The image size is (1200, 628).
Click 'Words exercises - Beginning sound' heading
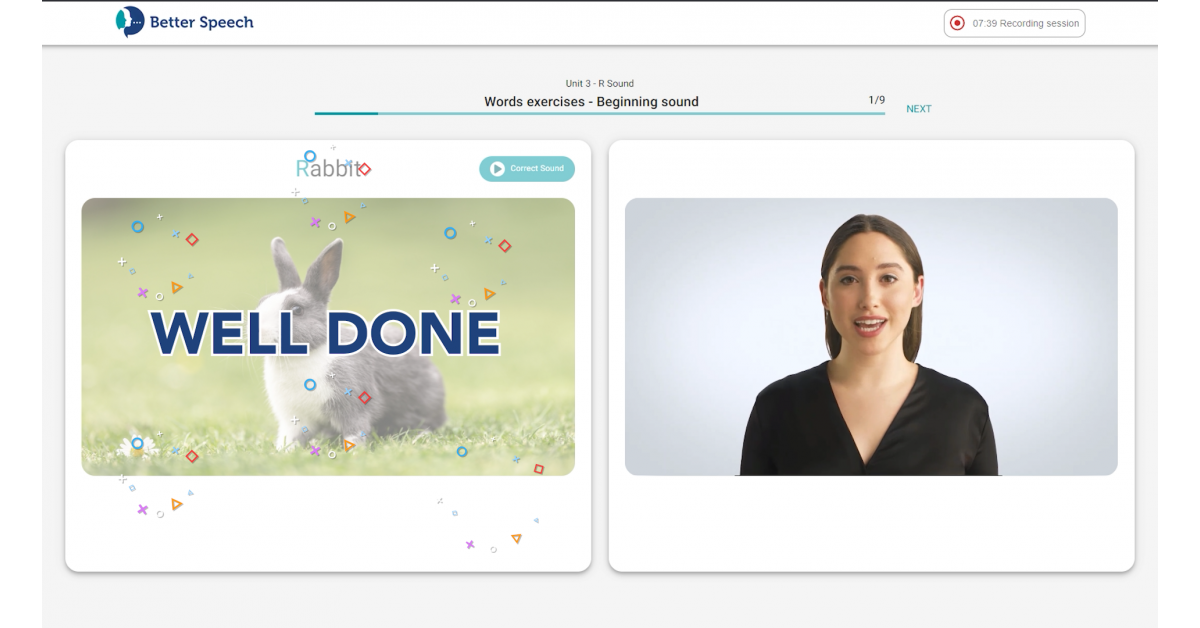click(x=591, y=101)
